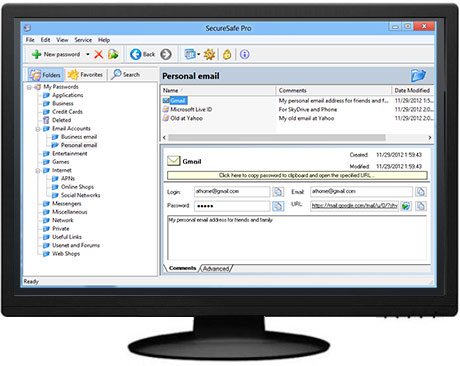Click into the Email field
Viewport: 460px width, 366px height.
pyautogui.click(x=361, y=191)
